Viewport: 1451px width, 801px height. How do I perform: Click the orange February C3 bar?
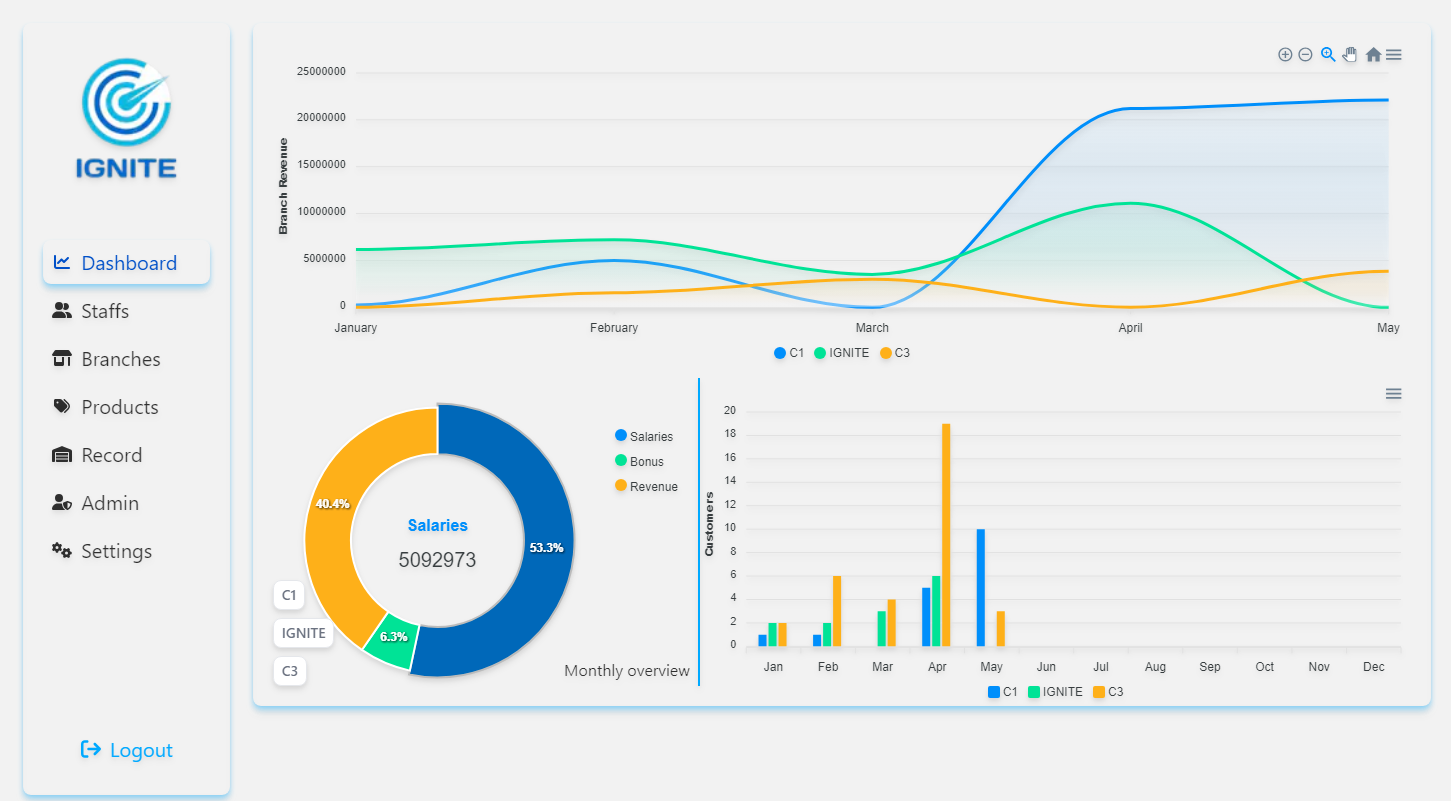tap(837, 611)
